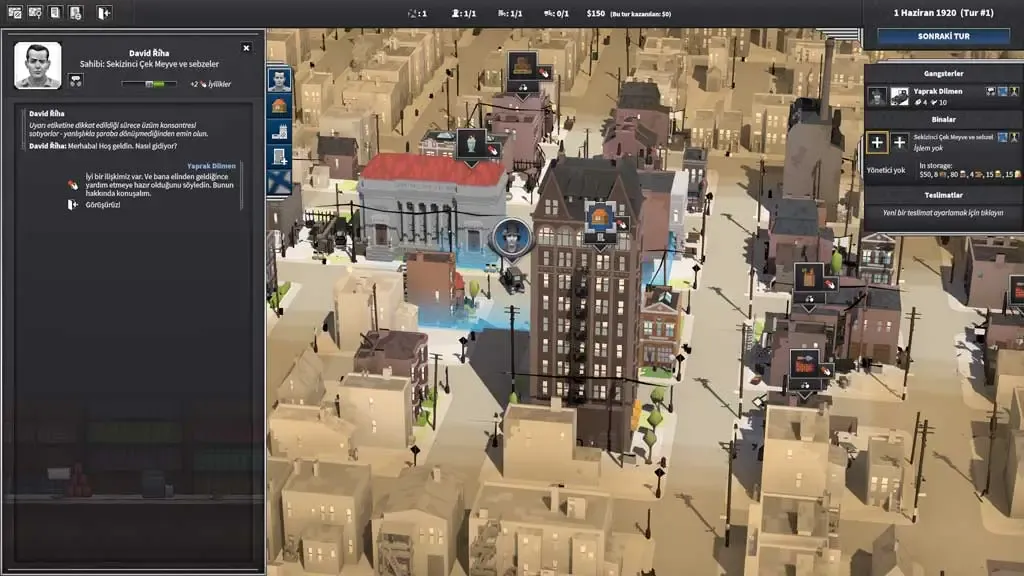1024x576 pixels.
Task: Close the David Říha dialog panel
Action: click(x=246, y=47)
